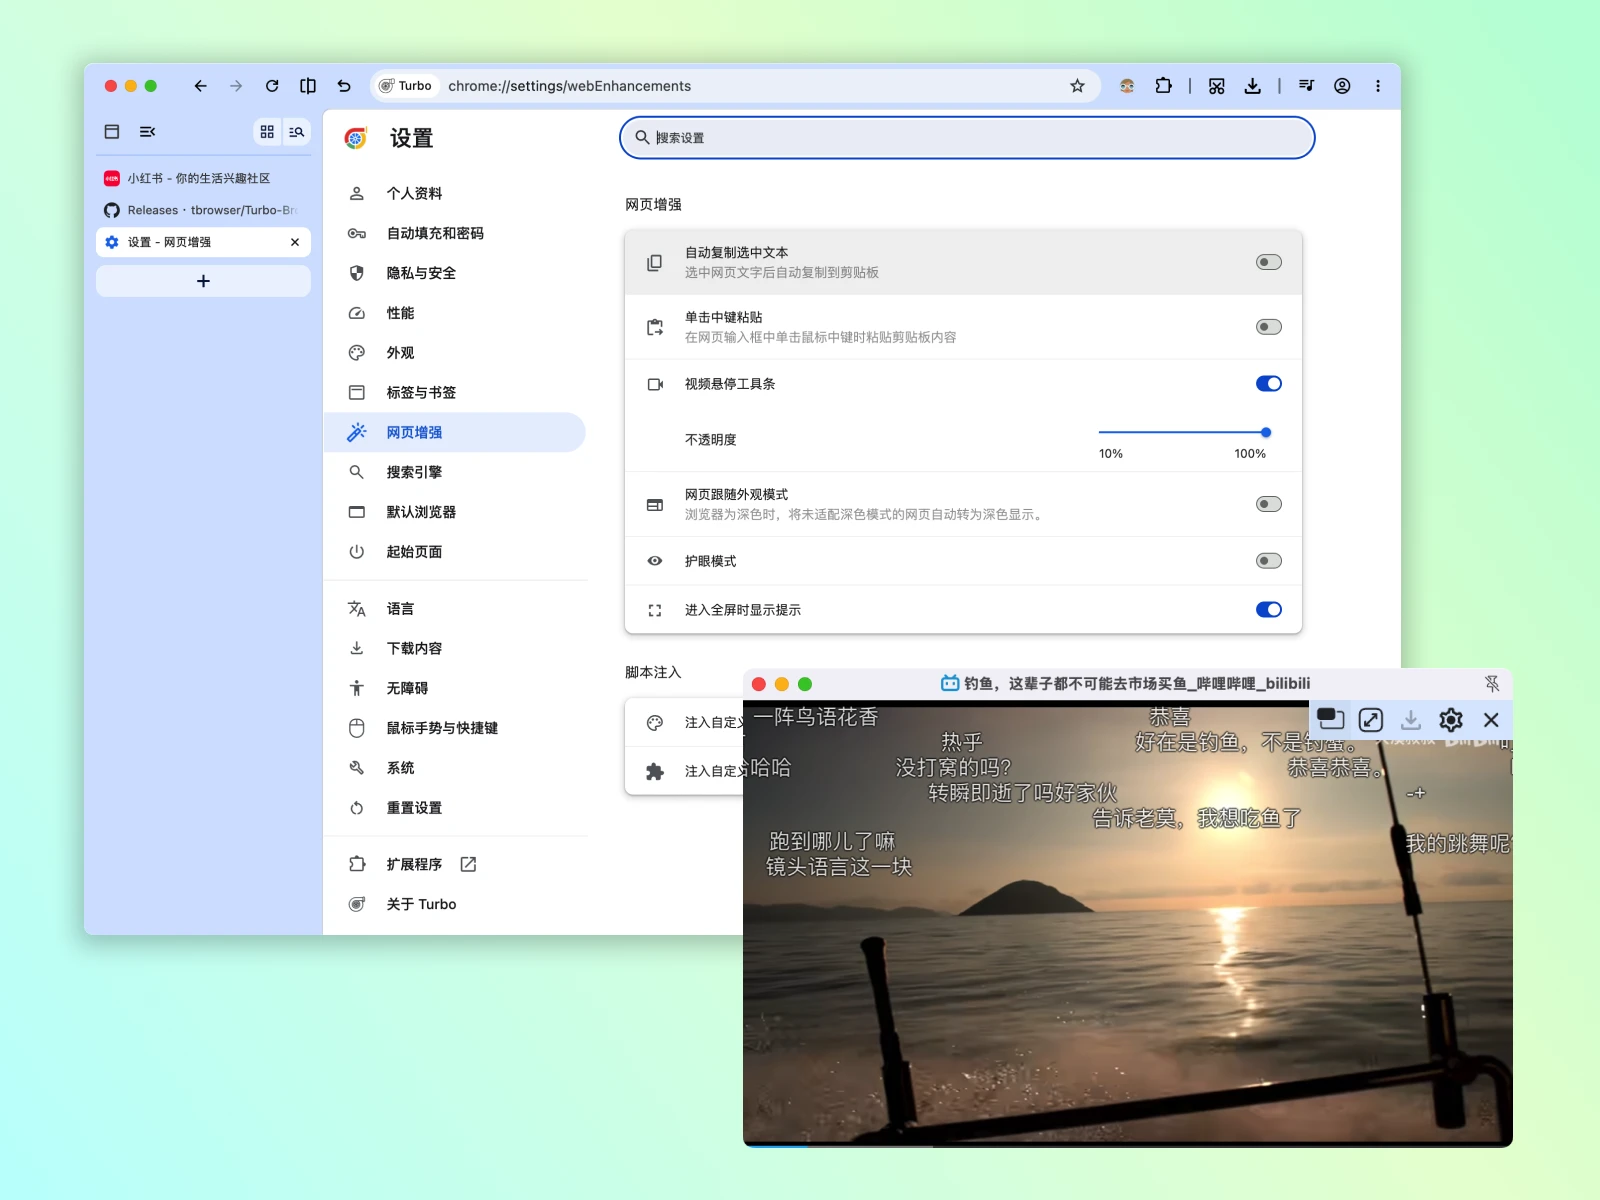Toggle the split view icon in toolbar

point(308,86)
